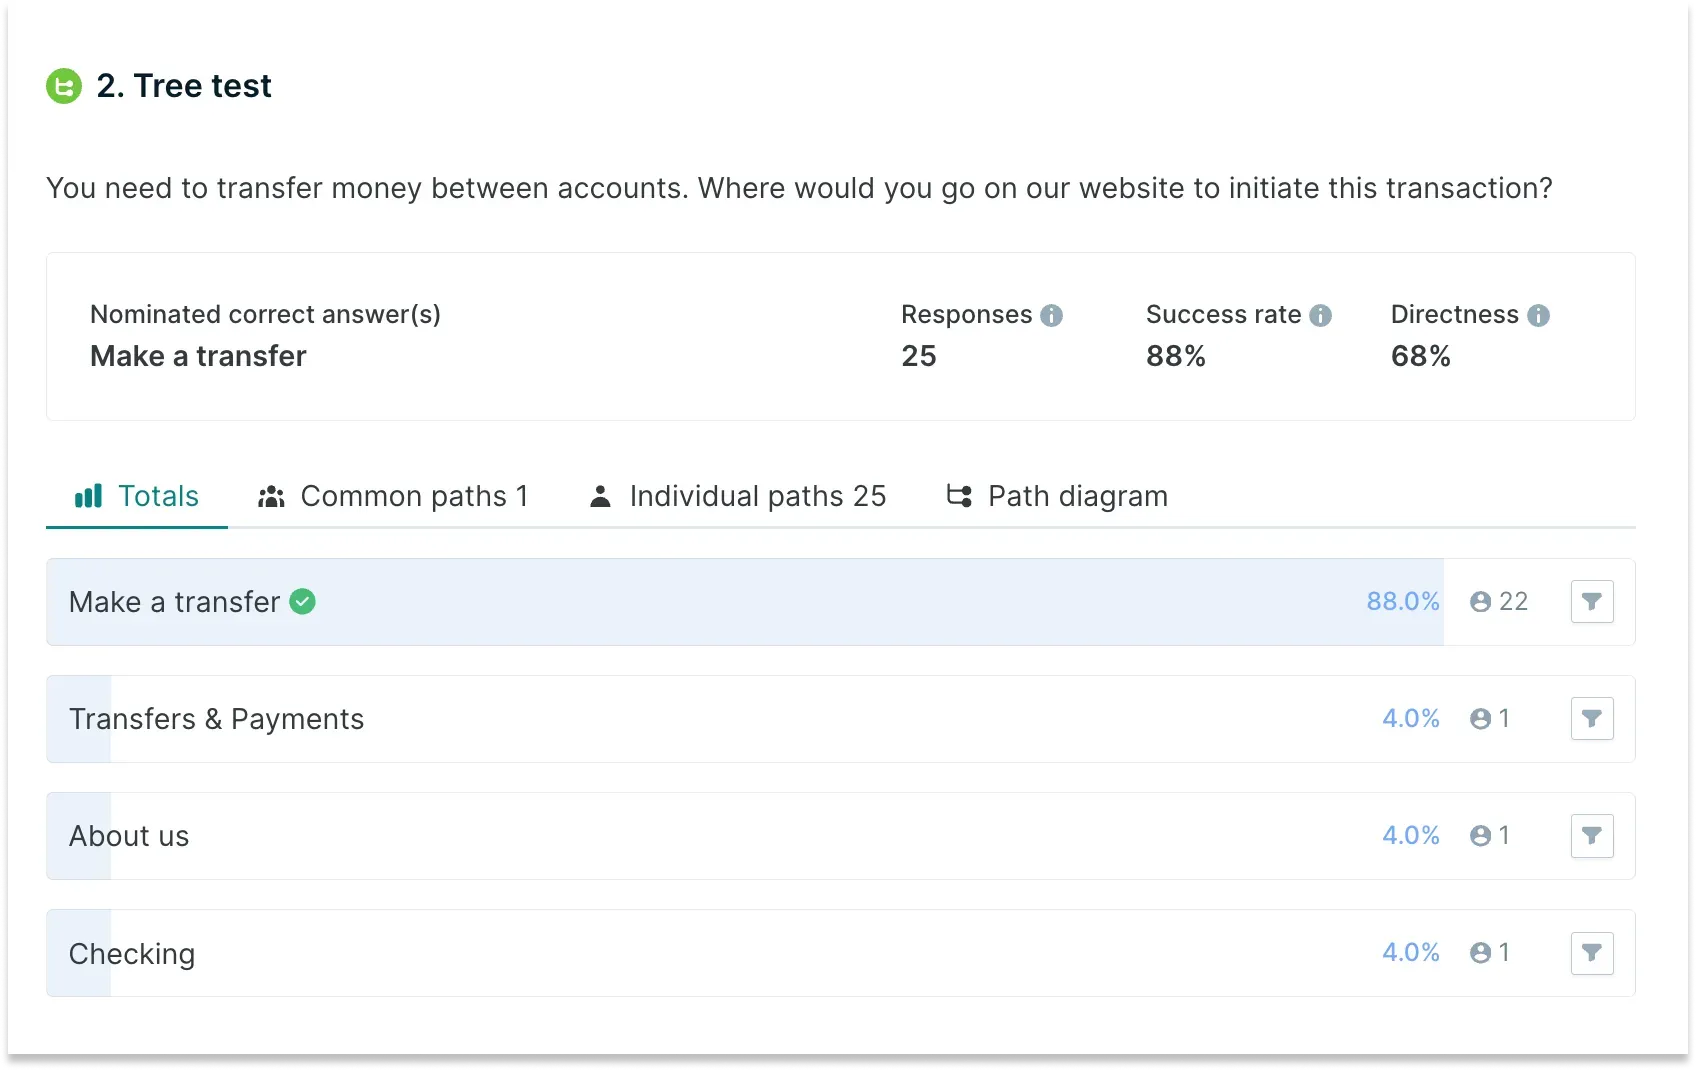Screen dimensions: 1696x1070
Task: Open the Individual paths tab
Action: click(737, 496)
